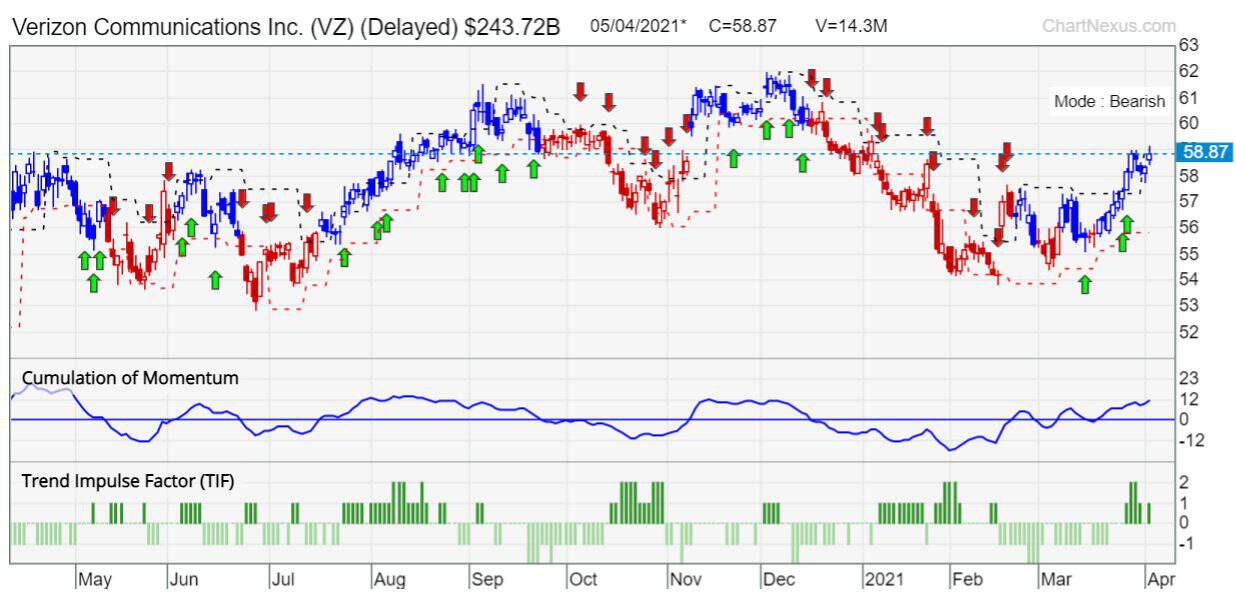Click the -12 value on momentum axis
Image resolution: width=1236 pixels, height=595 pixels.
tap(1191, 441)
